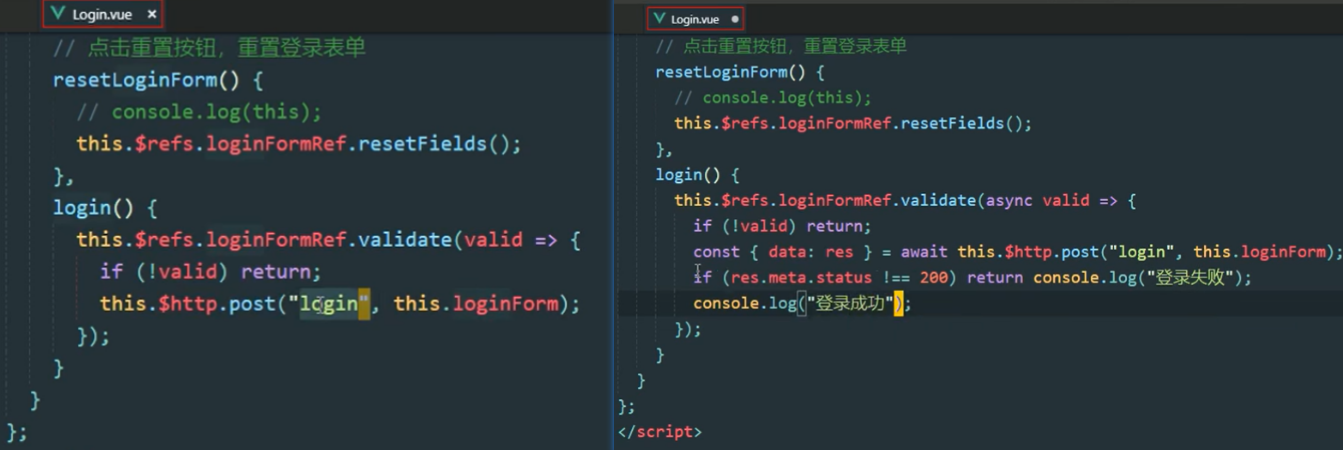Click the Vue icon in the right pane's Login.vue tab
The width and height of the screenshot is (1343, 450).
pyautogui.click(x=660, y=18)
